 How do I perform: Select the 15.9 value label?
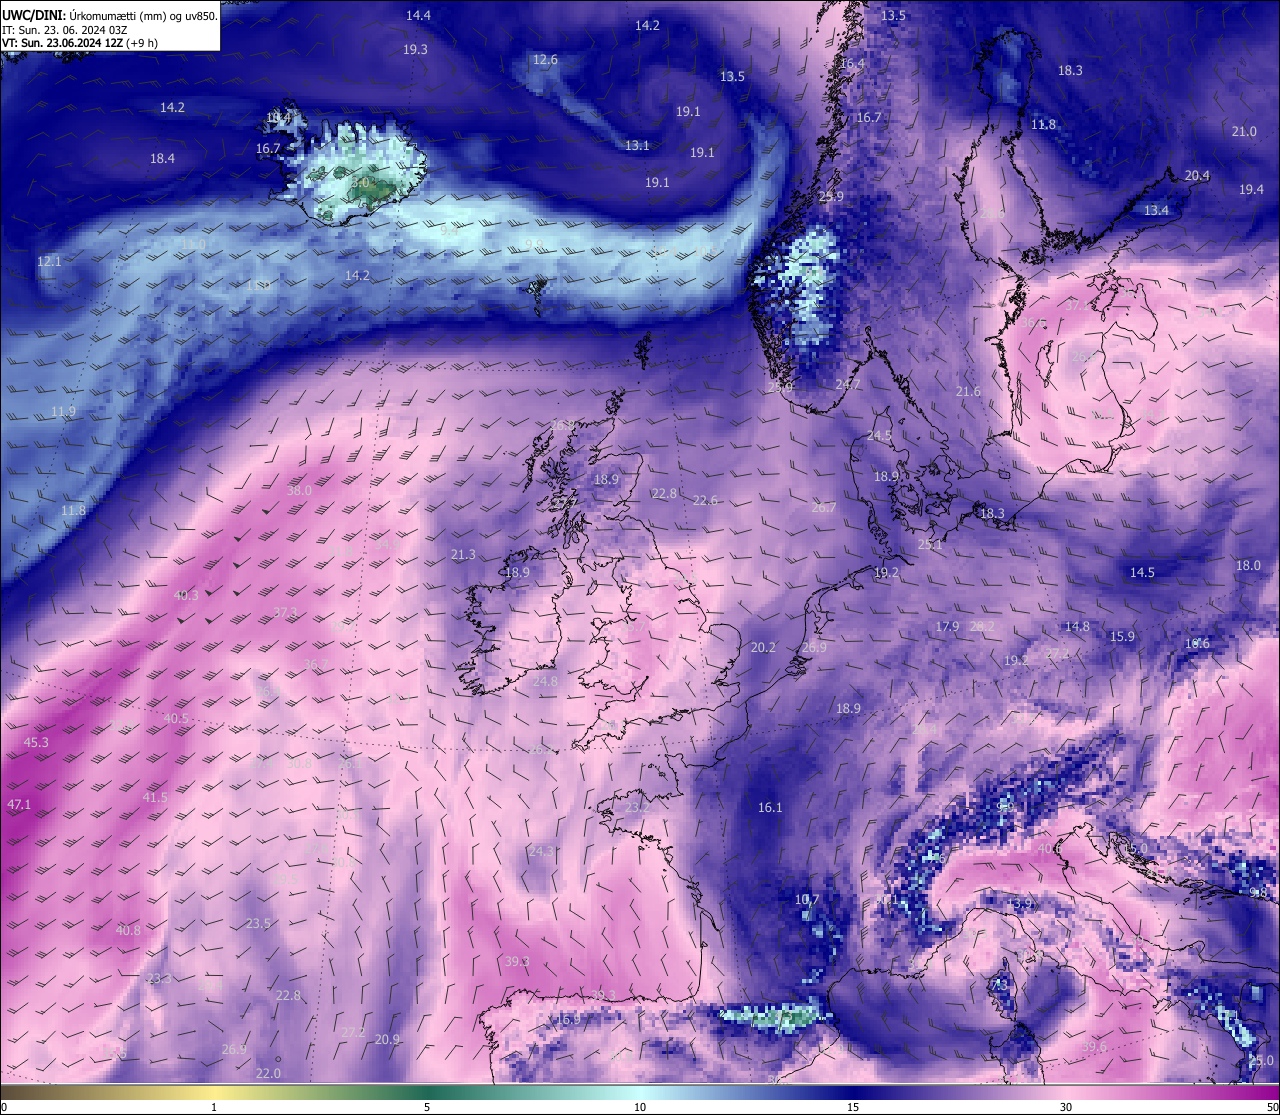pos(1122,636)
